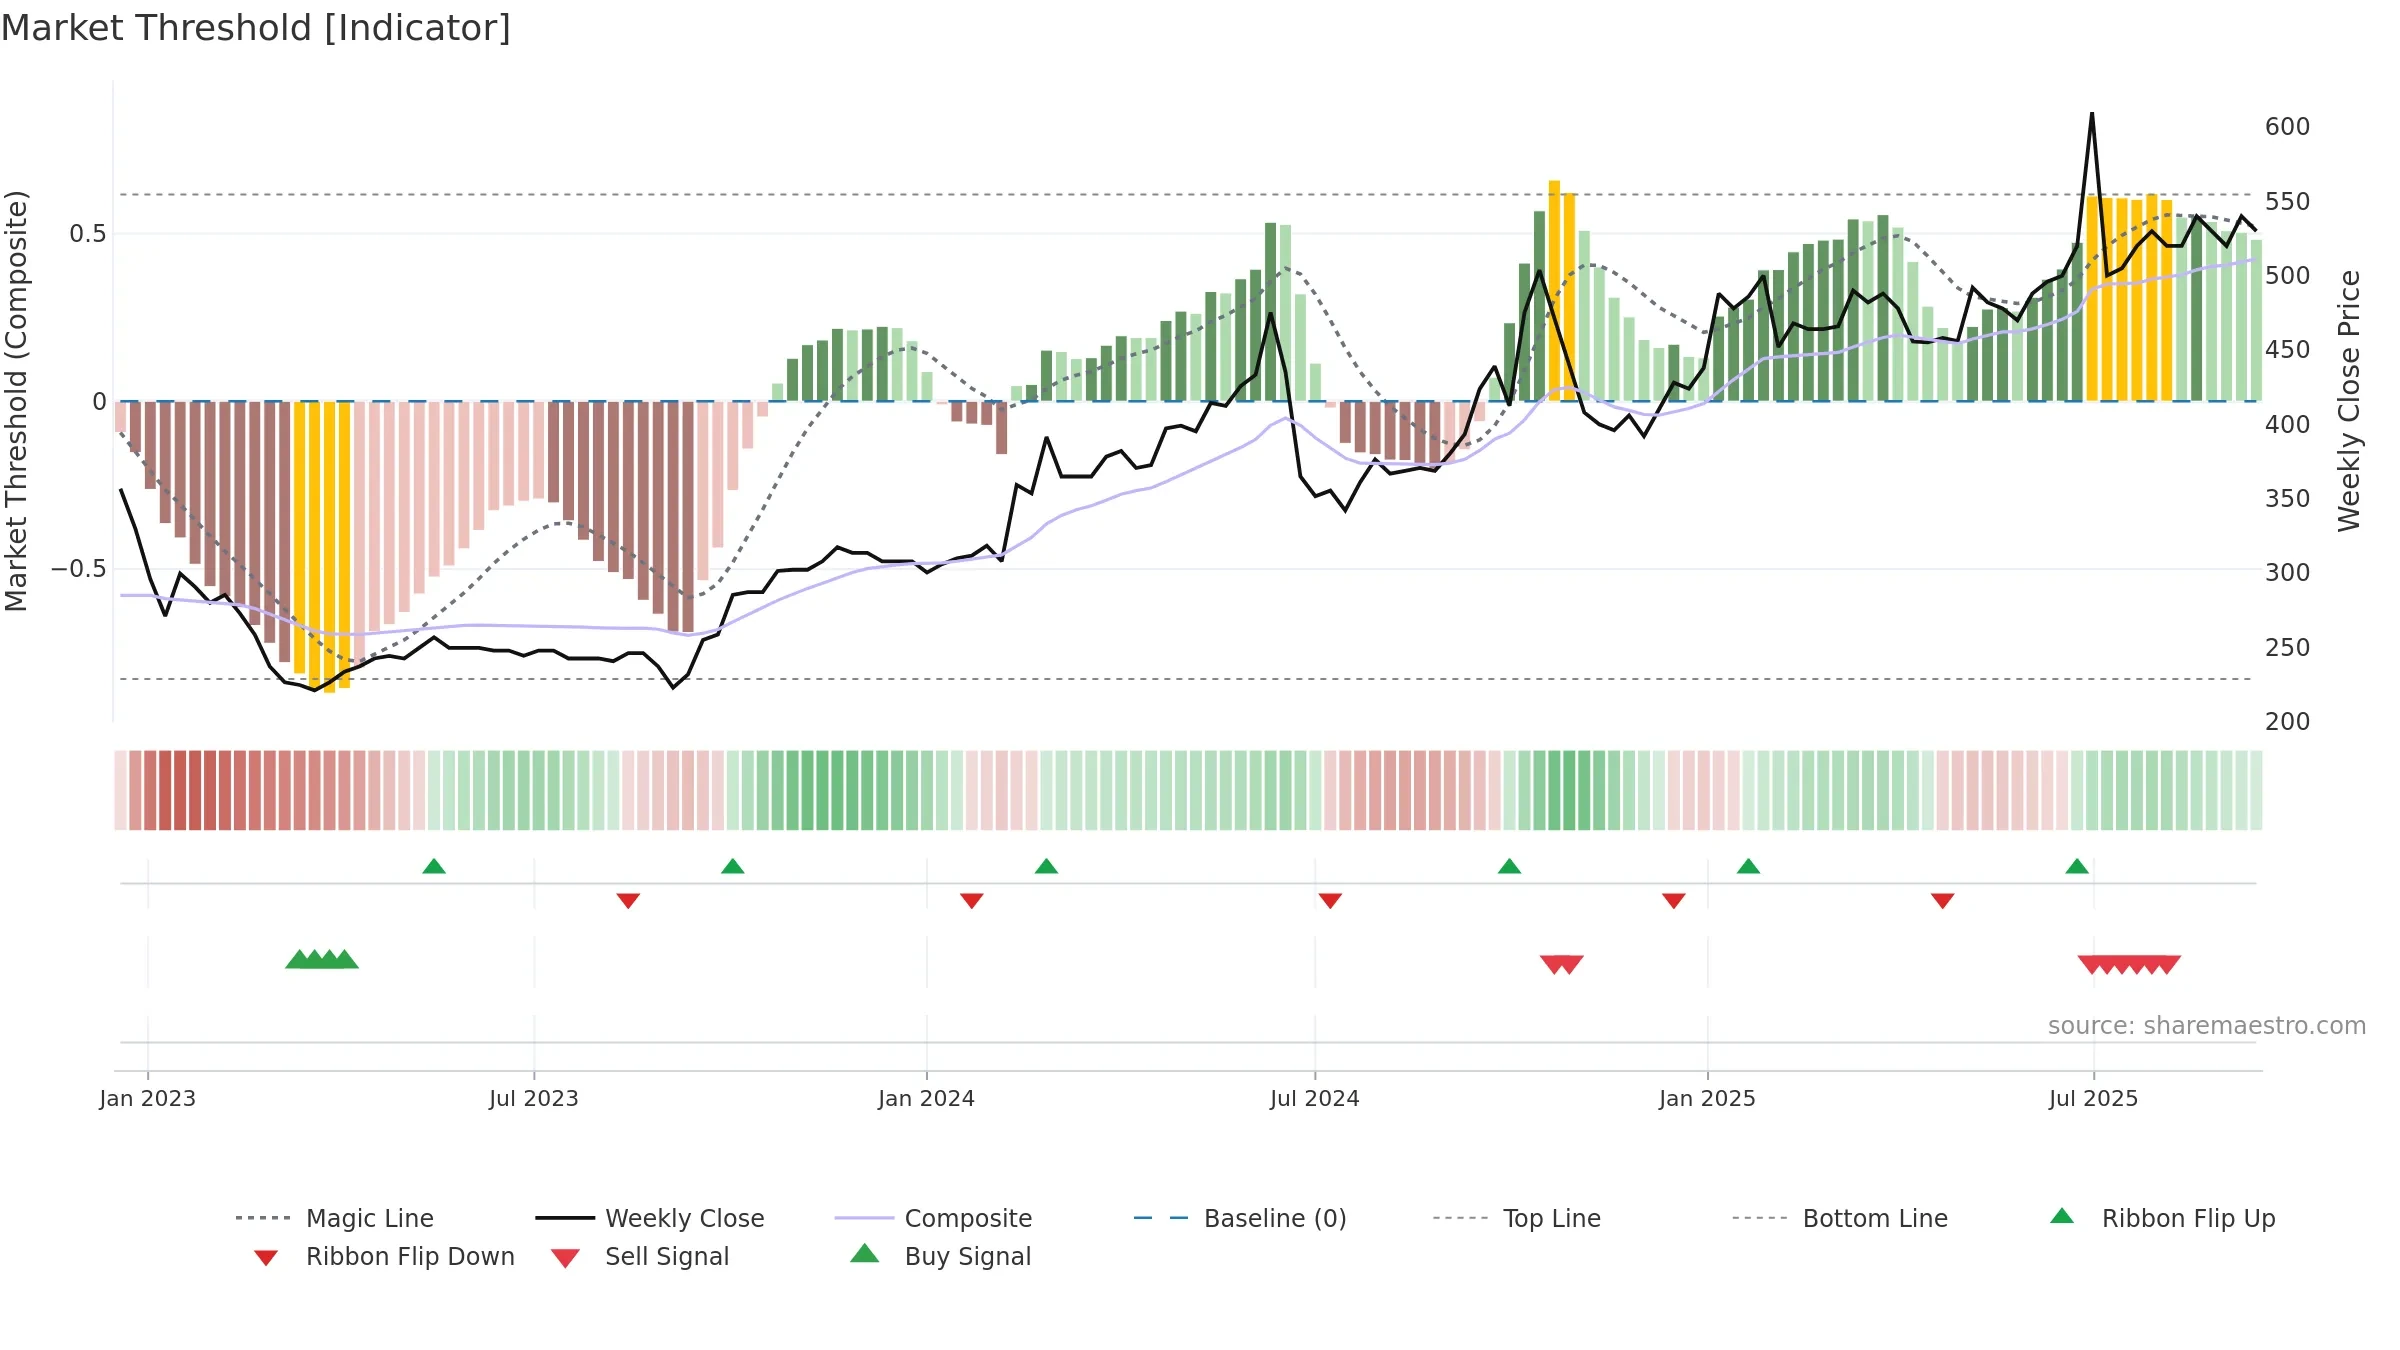Toggle the Baseline (0) legend entry
The height and width of the screenshot is (1350, 2400).
(1240, 1218)
